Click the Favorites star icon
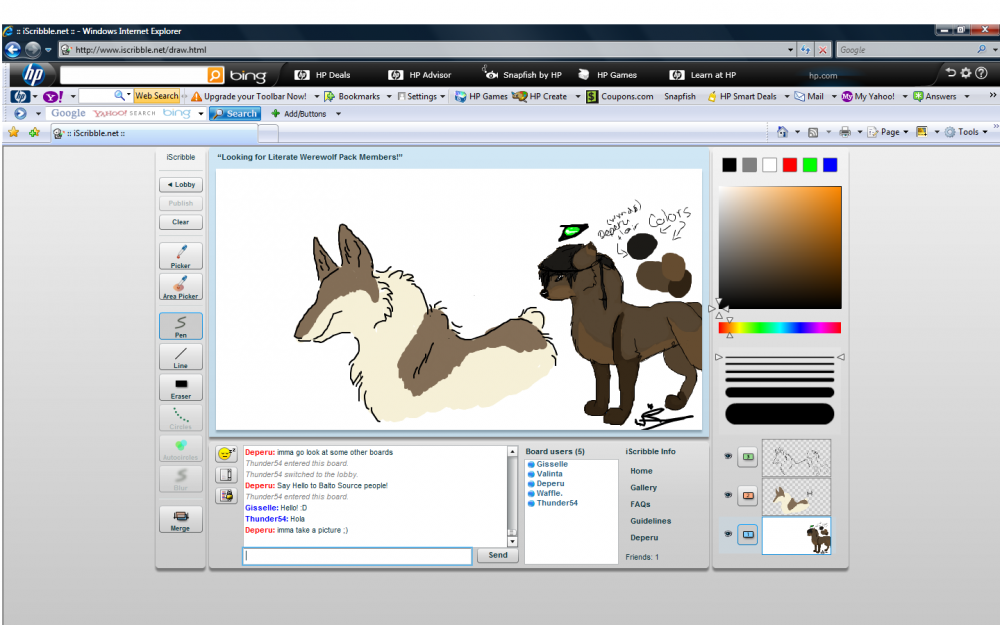Image resolution: width=1000 pixels, height=625 pixels. (x=13, y=132)
